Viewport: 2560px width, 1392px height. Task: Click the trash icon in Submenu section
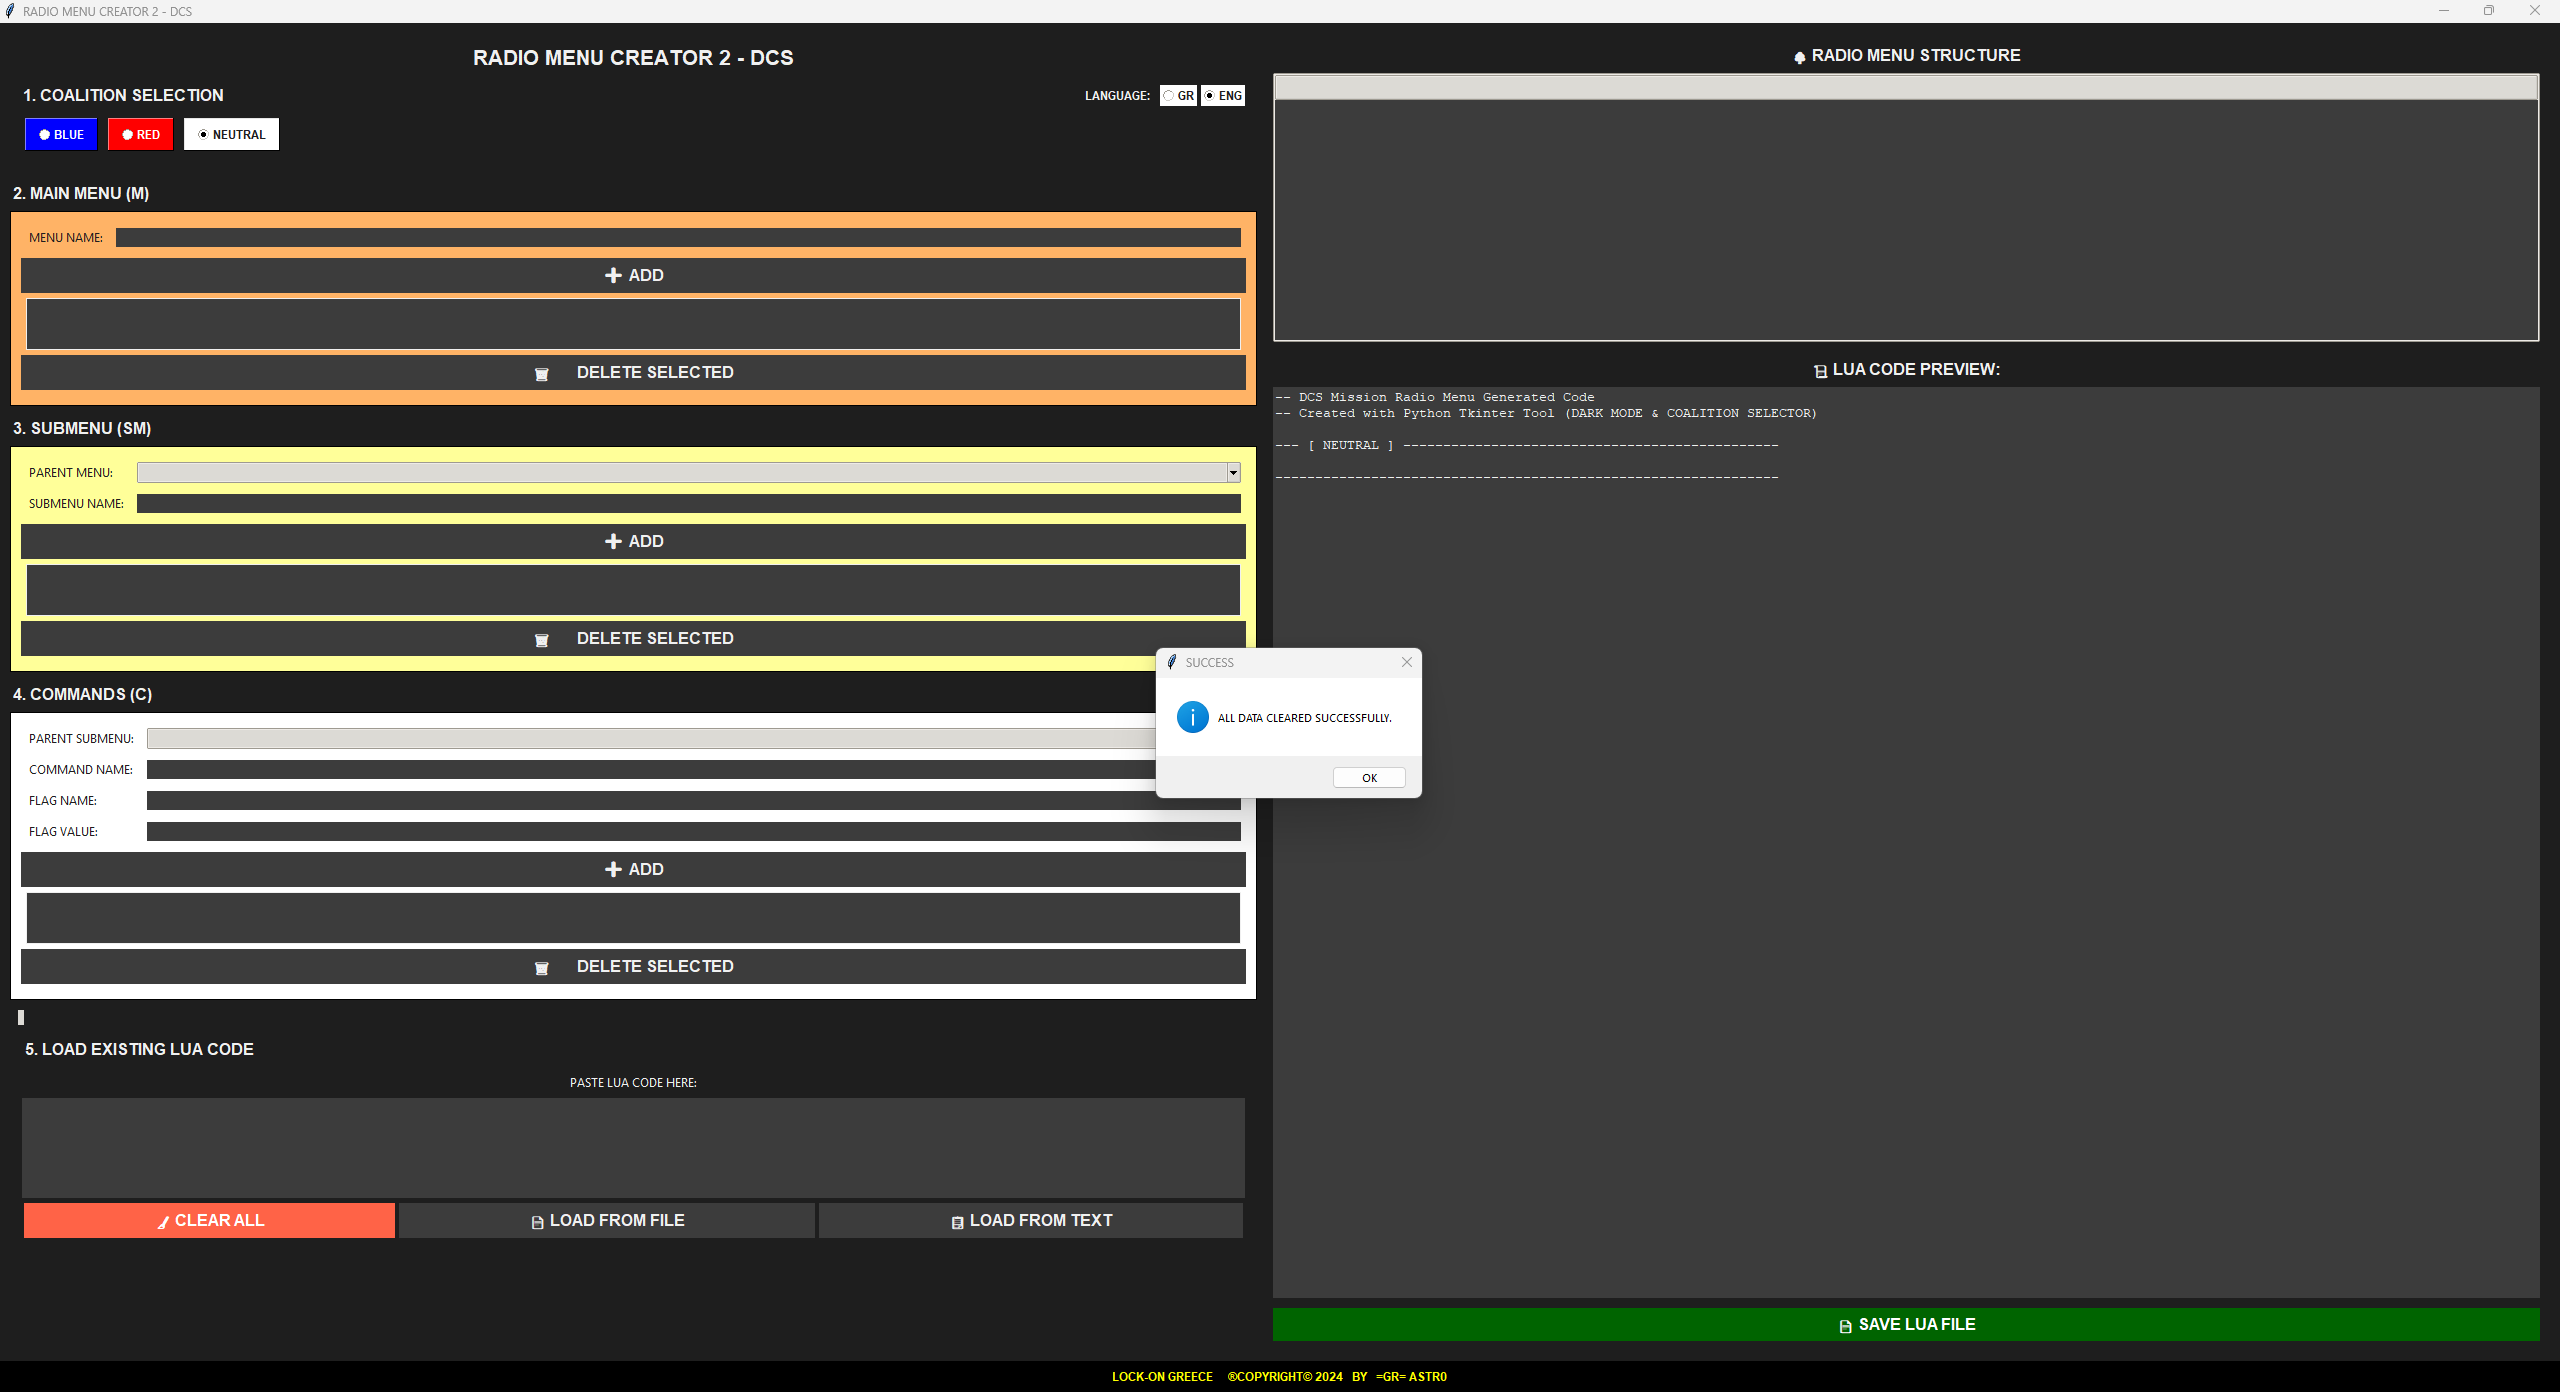pyautogui.click(x=542, y=640)
